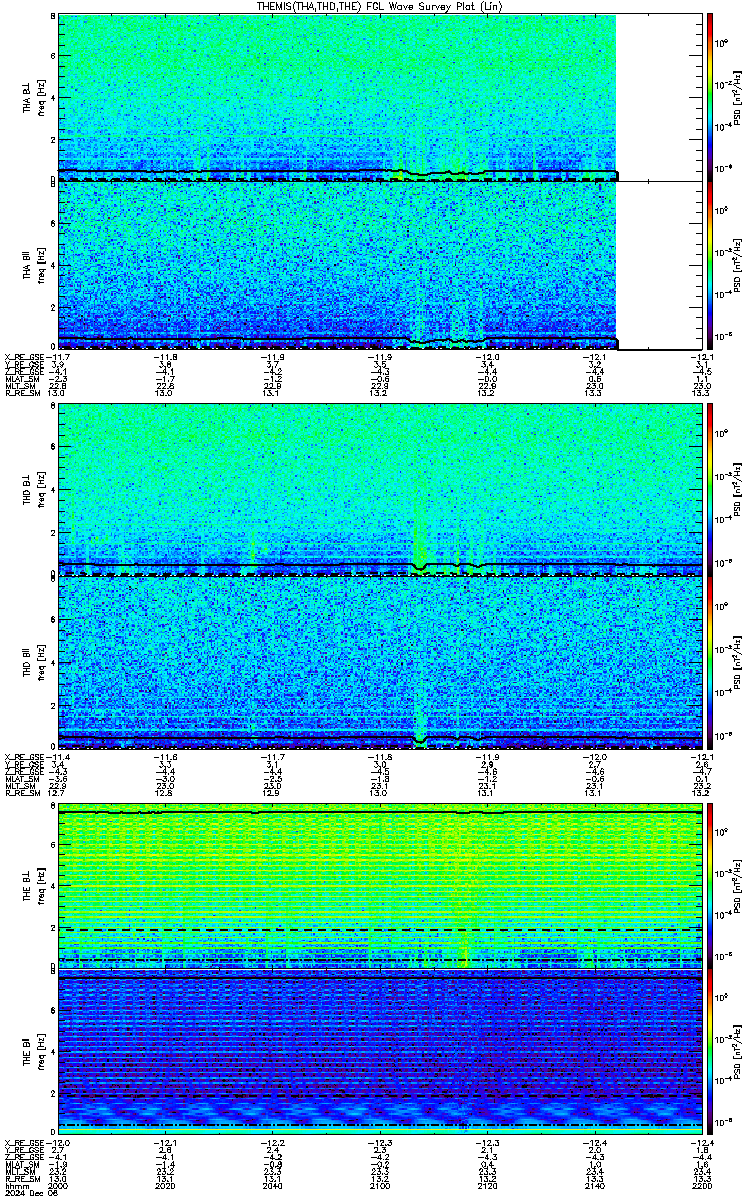Click the '2040' time tick label
This screenshot has width=750, height=1200.
(x=271, y=1184)
